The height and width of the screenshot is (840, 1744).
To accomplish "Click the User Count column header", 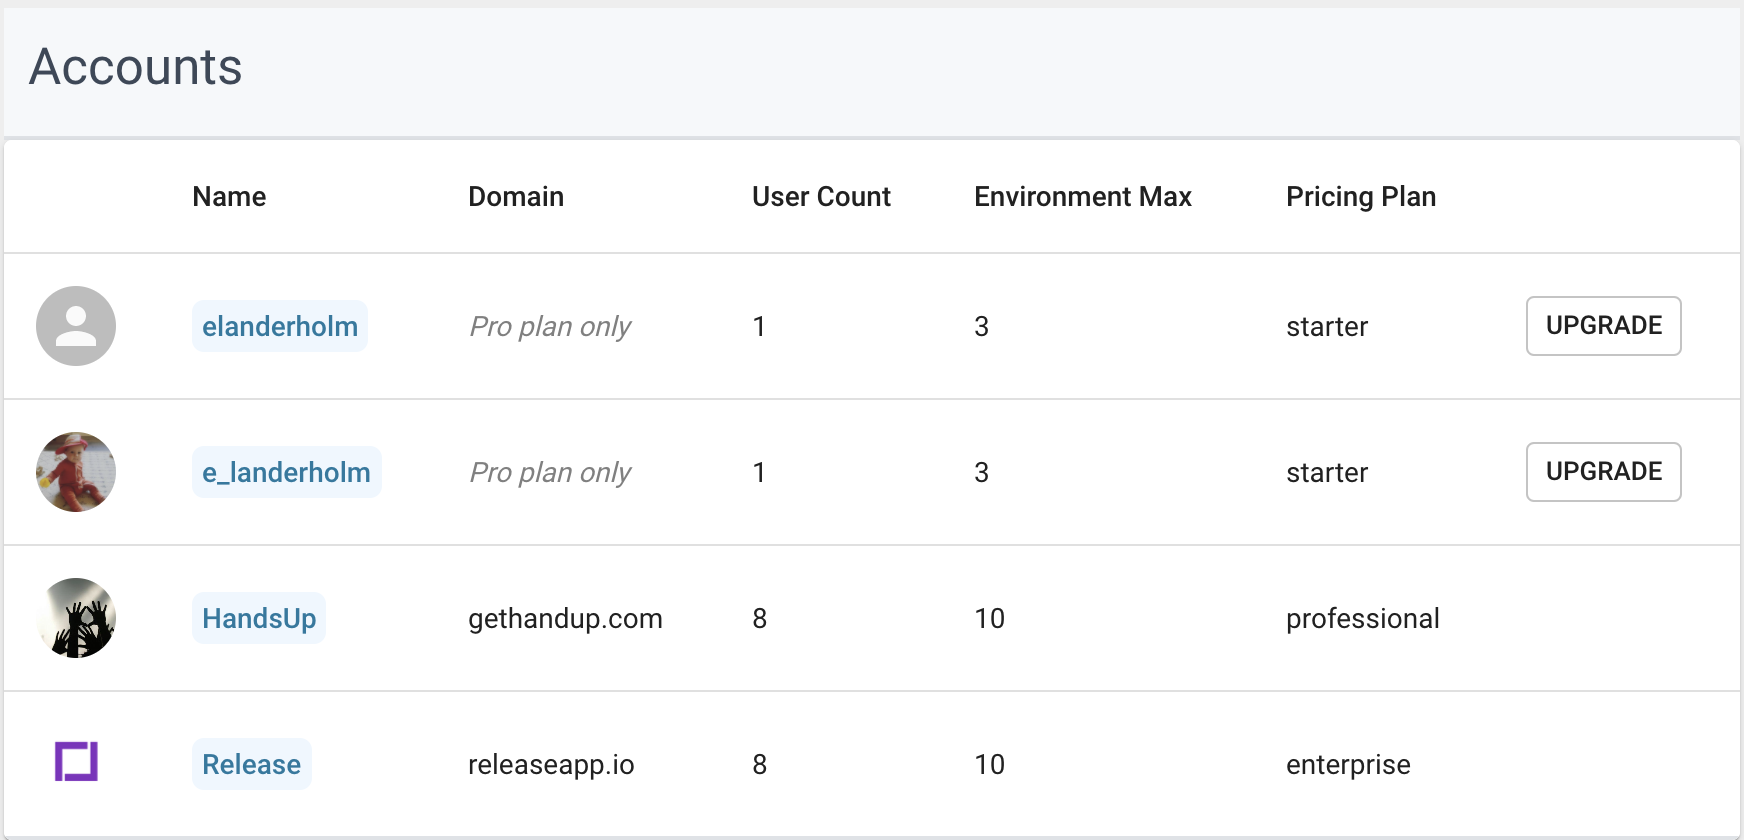I will (x=821, y=196).
